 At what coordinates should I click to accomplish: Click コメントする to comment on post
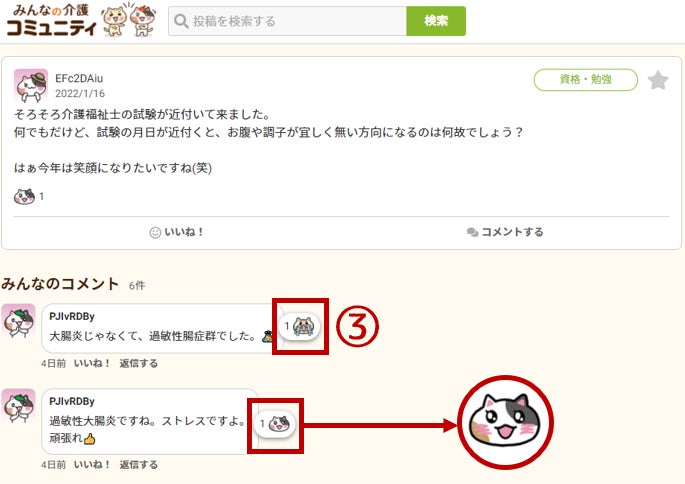[505, 232]
